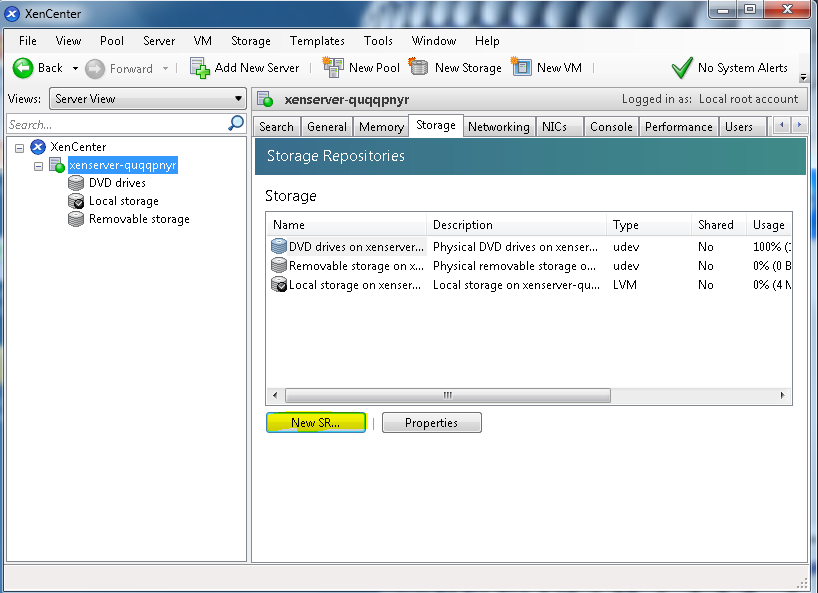The height and width of the screenshot is (593, 818).
Task: Open the Server View views dropdown
Action: click(x=148, y=99)
